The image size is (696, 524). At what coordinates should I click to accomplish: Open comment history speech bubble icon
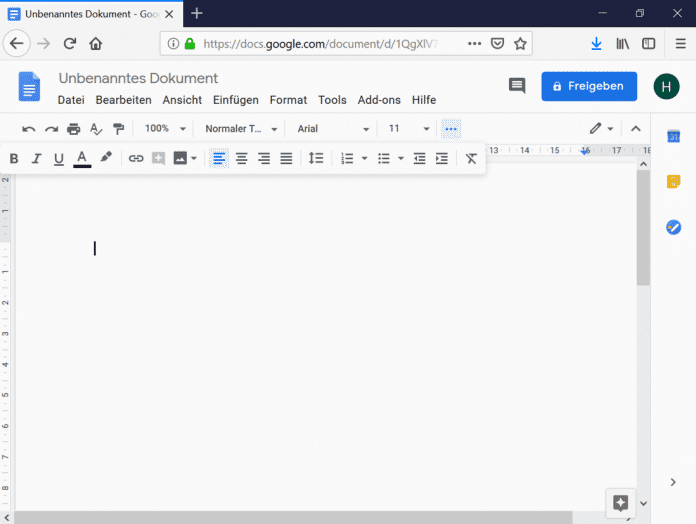click(x=517, y=86)
